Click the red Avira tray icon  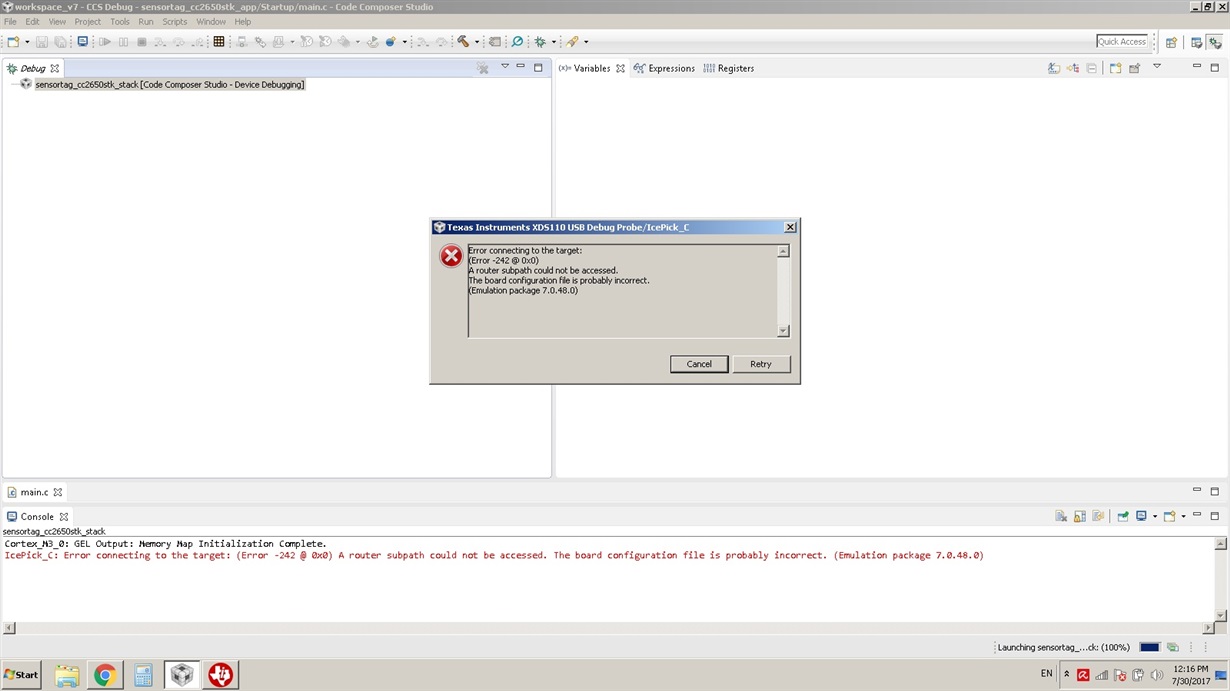[1082, 675]
